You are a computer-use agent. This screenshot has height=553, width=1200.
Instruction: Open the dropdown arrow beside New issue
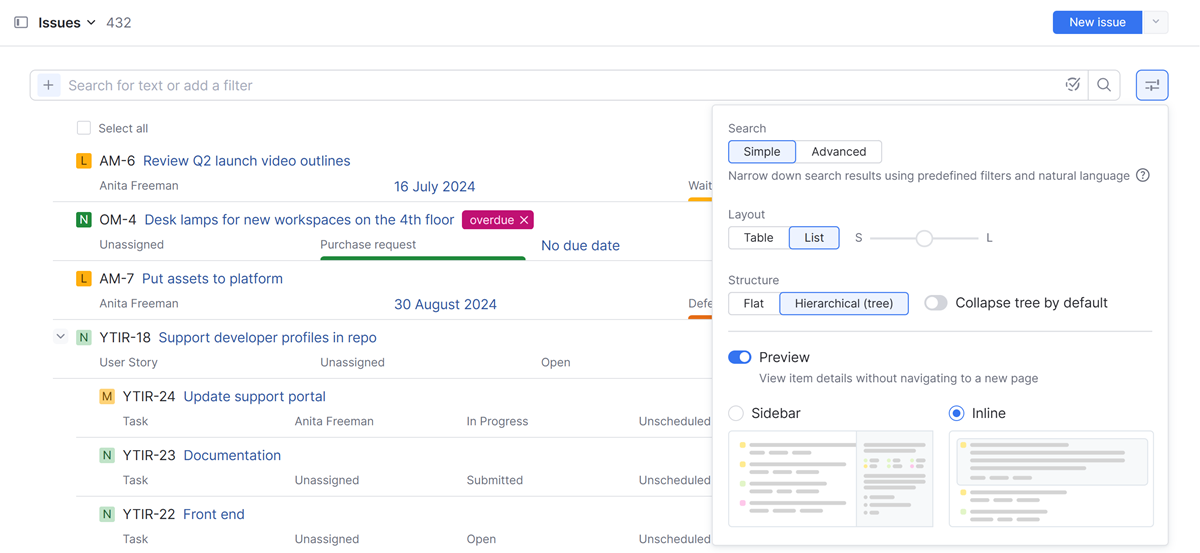click(1156, 22)
